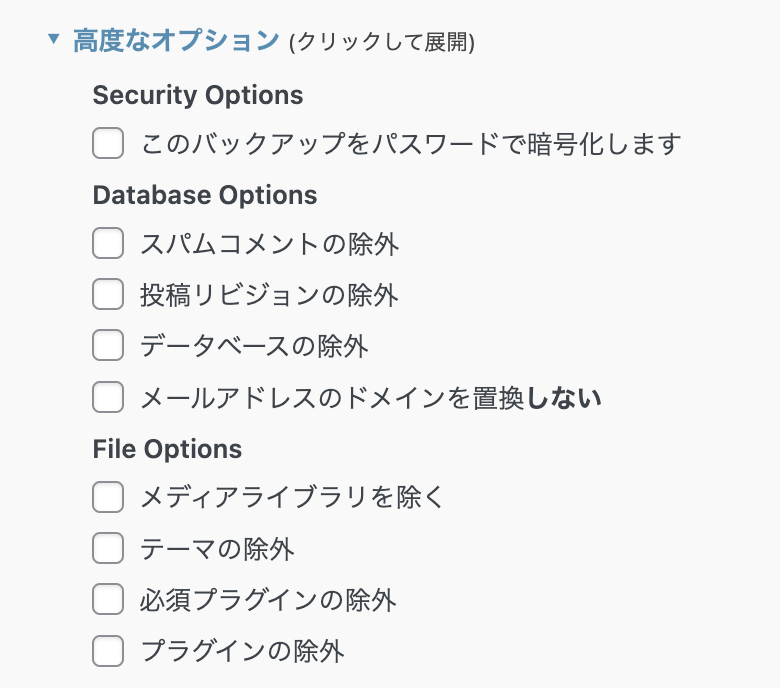Click the データベースの除外 label text
Viewport: 780px width, 688px height.
[x=254, y=346]
